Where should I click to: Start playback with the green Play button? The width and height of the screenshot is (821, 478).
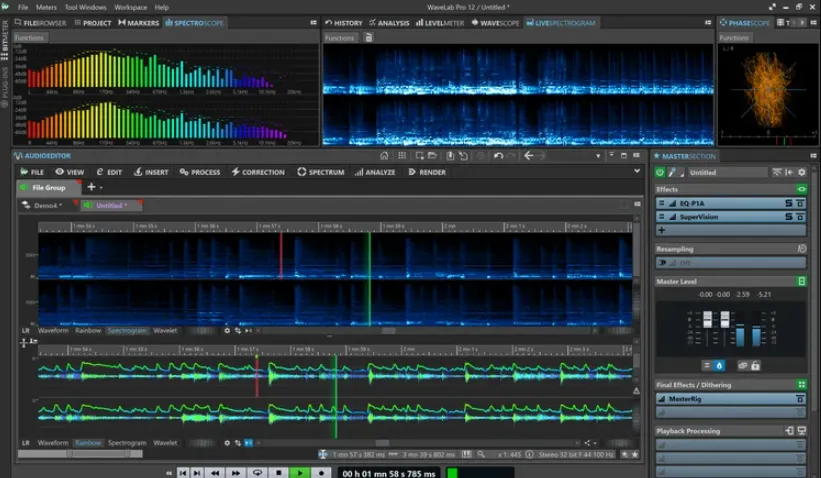click(299, 473)
